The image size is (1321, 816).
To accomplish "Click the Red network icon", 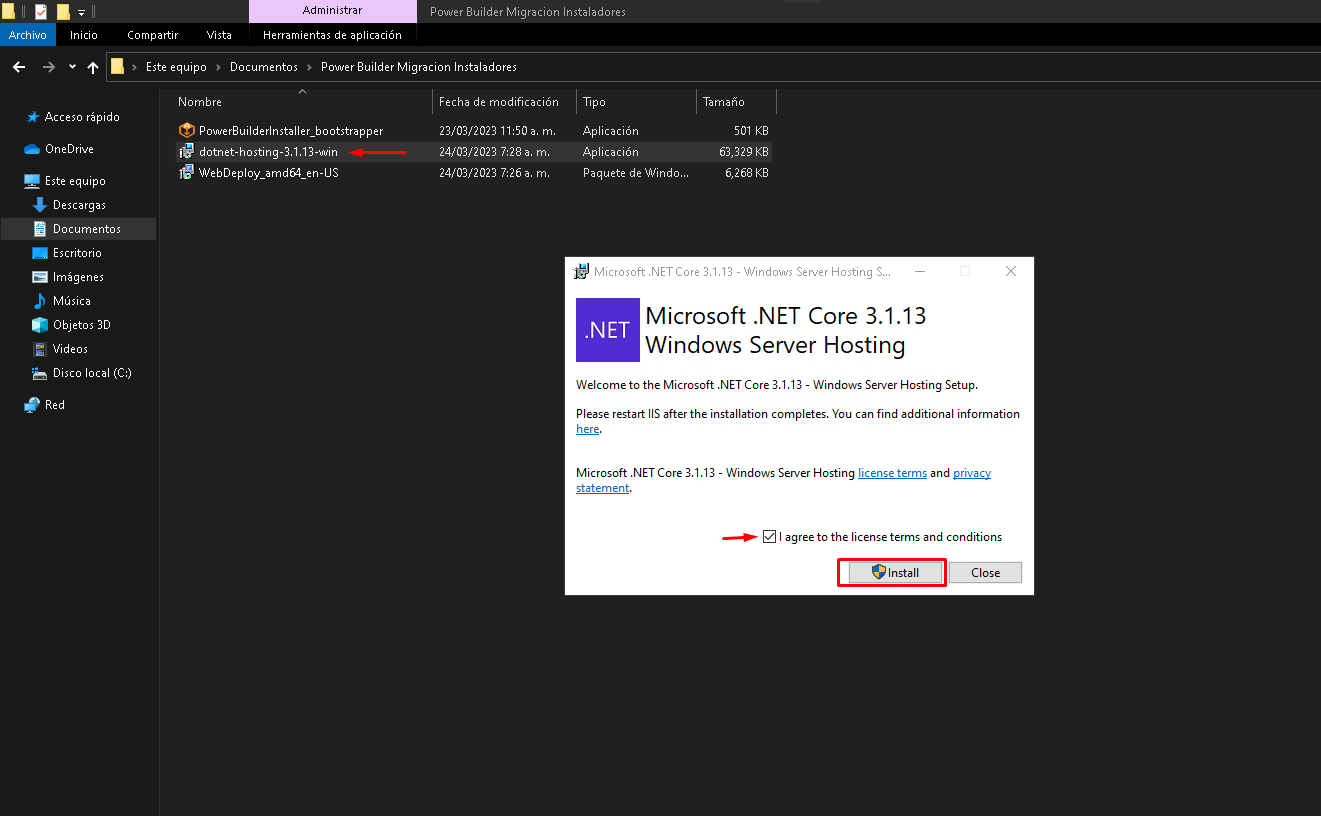I will (32, 405).
